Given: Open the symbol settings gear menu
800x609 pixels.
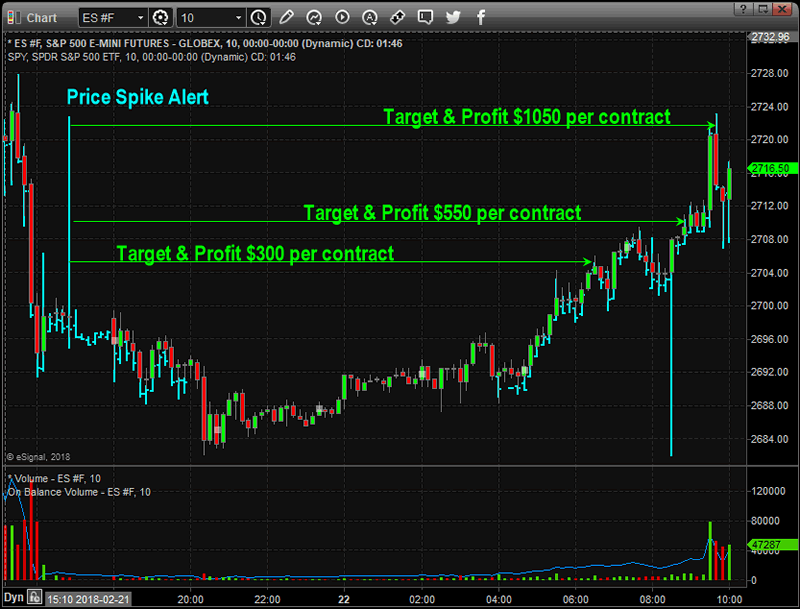Looking at the screenshot, I should pyautogui.click(x=160, y=18).
